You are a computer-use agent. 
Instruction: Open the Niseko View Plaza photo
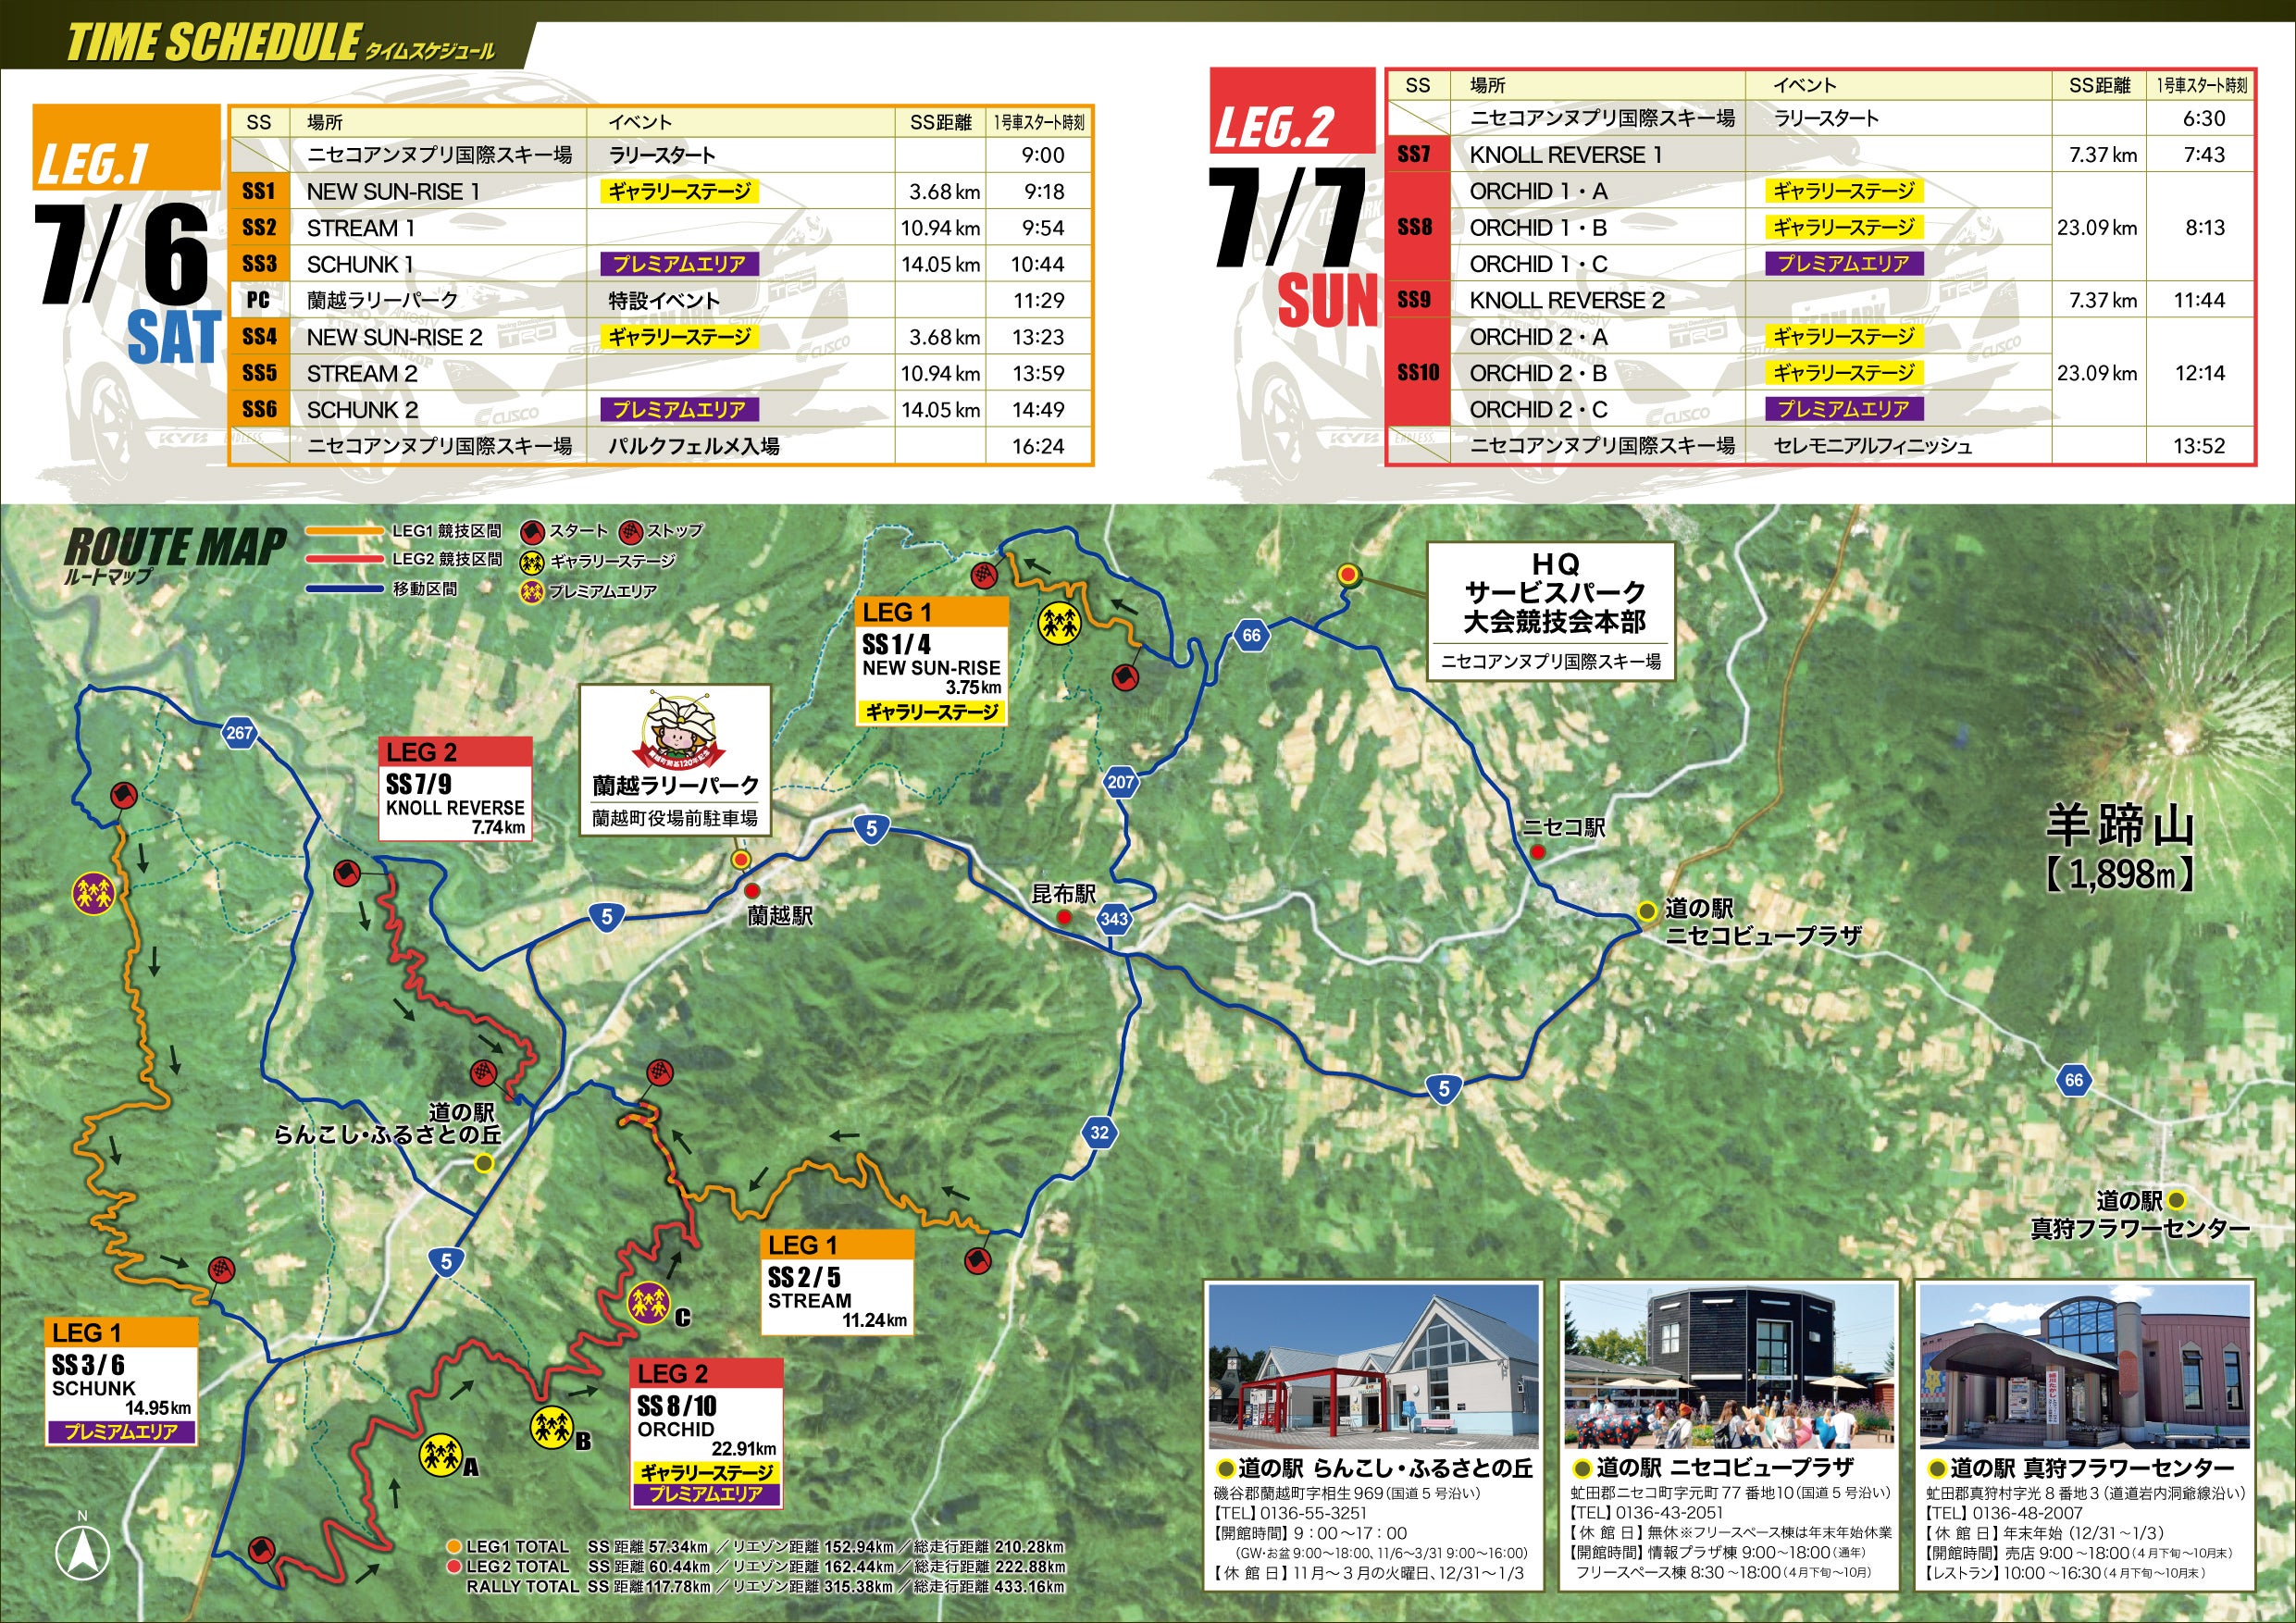(1728, 1366)
